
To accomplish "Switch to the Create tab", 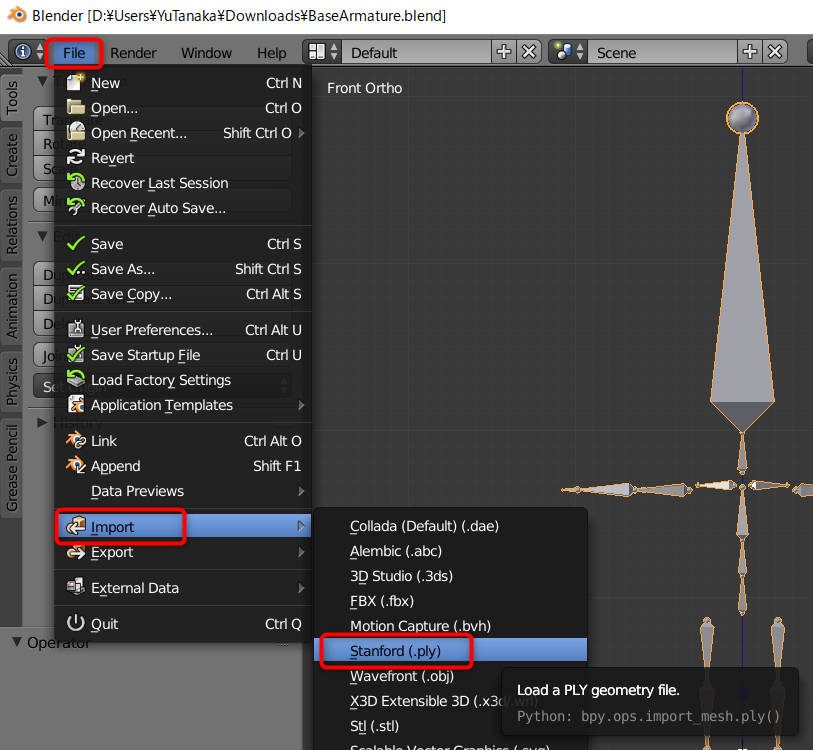I will [x=11, y=154].
